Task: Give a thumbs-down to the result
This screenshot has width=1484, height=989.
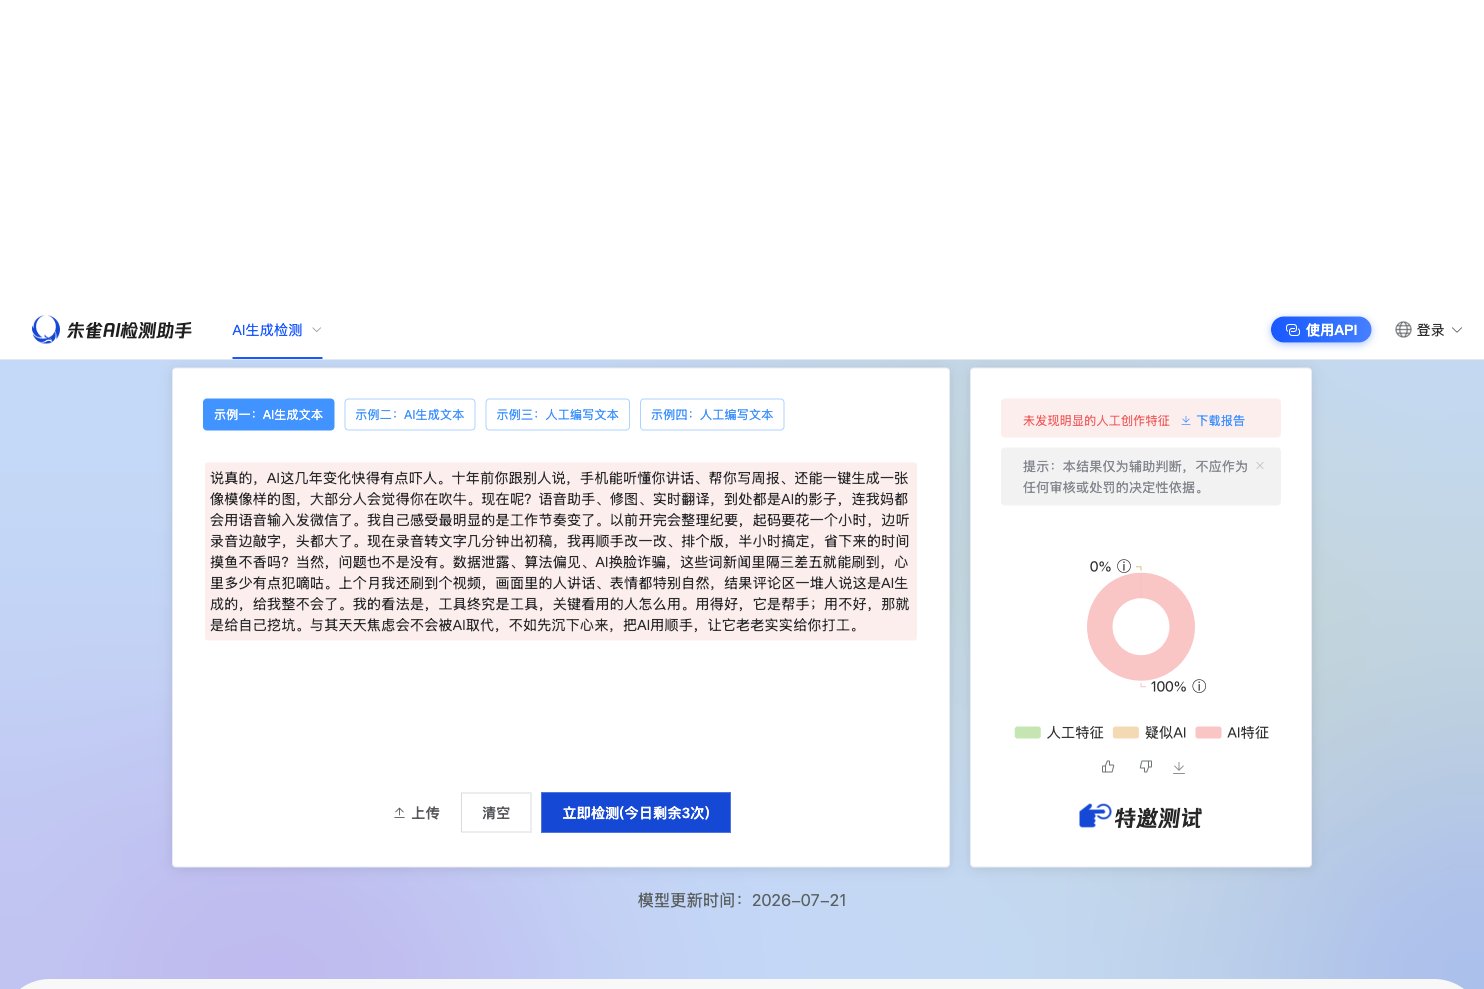Action: (x=1146, y=767)
